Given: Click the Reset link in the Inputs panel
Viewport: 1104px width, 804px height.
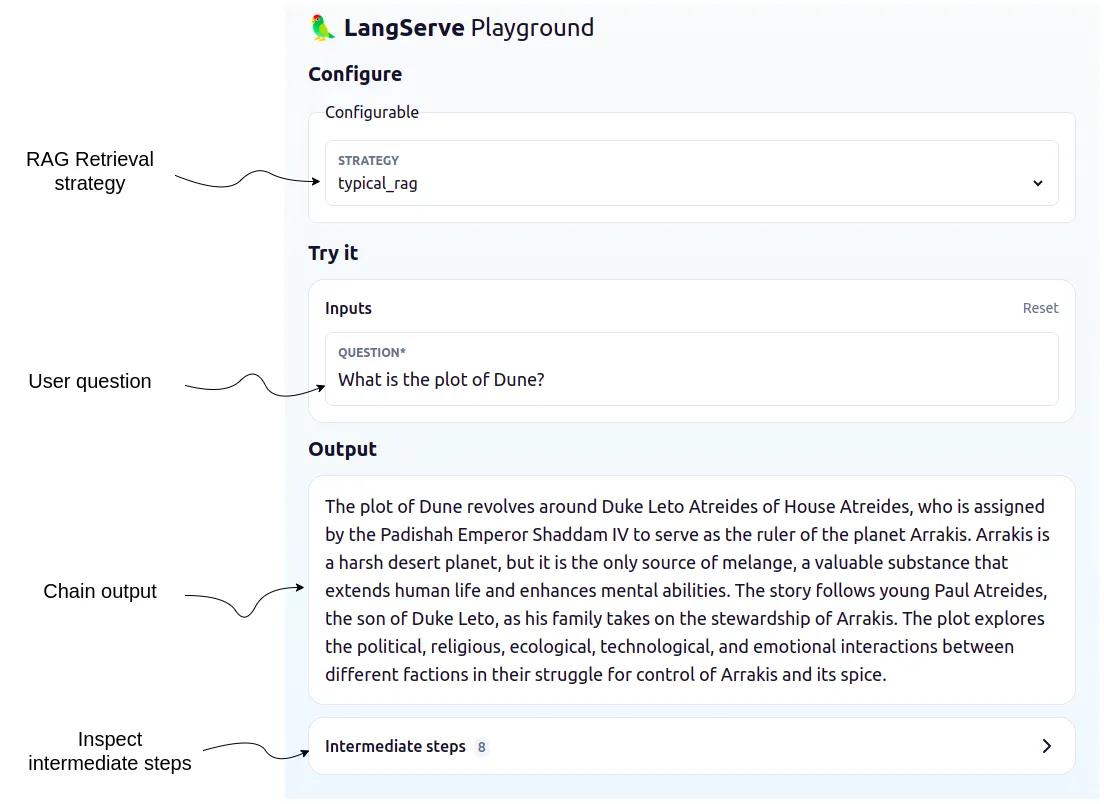Looking at the screenshot, I should [x=1040, y=308].
